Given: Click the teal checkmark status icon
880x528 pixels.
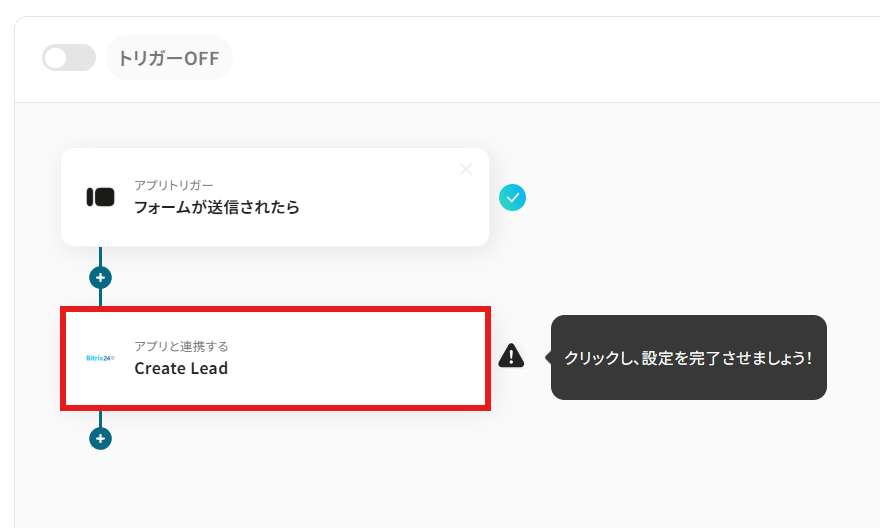Looking at the screenshot, I should point(512,197).
